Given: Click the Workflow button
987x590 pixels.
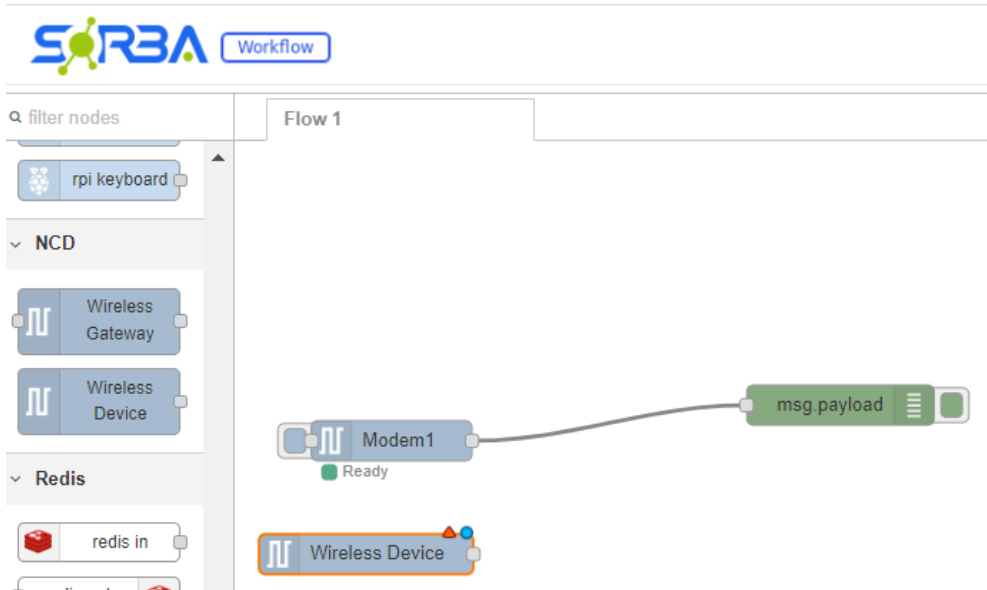Looking at the screenshot, I should 275,47.
